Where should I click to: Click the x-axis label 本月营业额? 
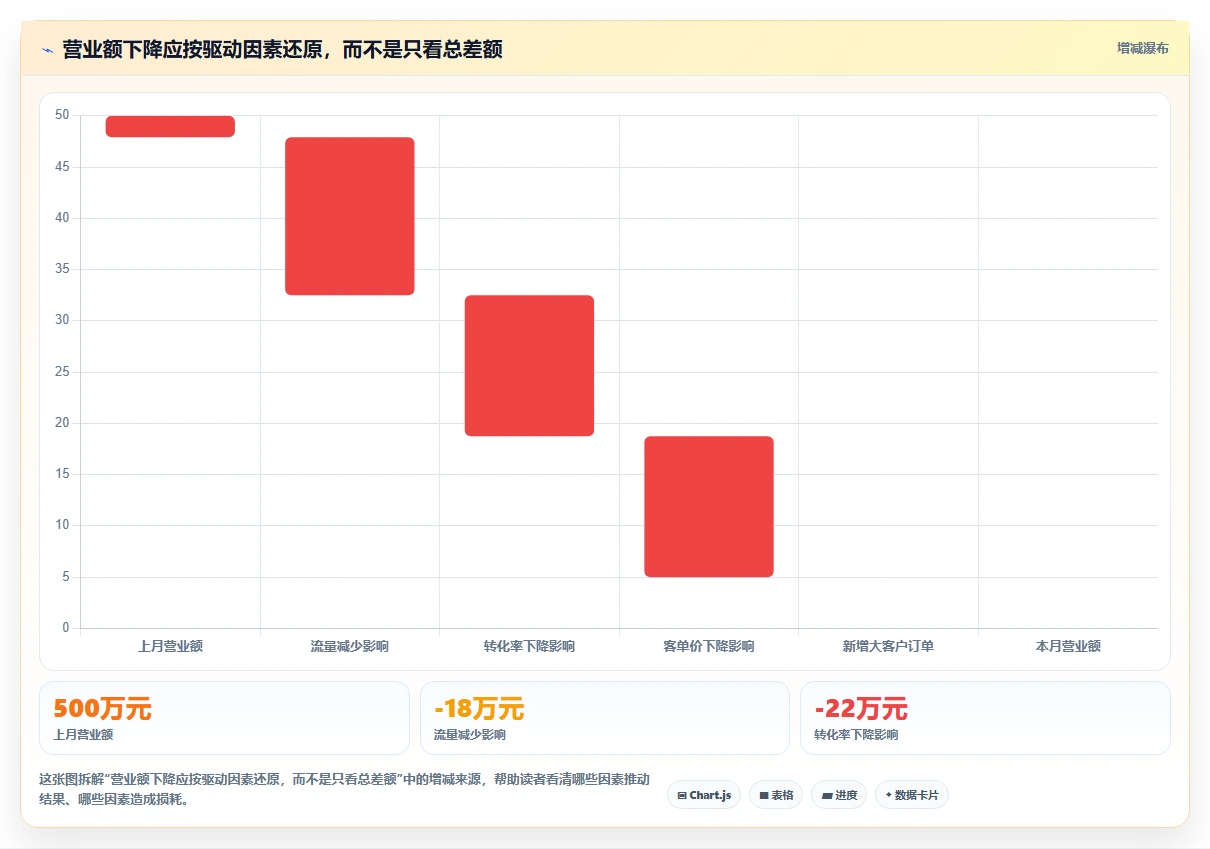pyautogui.click(x=1068, y=646)
